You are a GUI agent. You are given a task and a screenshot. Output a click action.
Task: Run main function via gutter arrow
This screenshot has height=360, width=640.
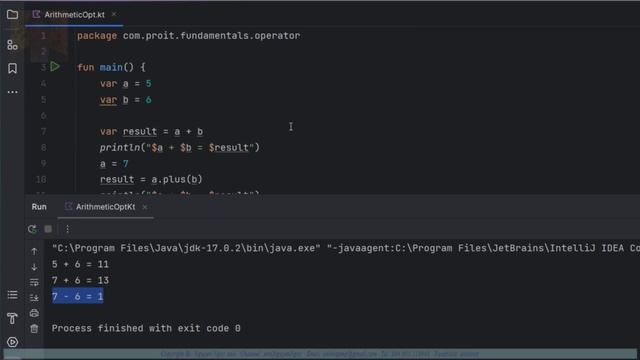pos(55,67)
